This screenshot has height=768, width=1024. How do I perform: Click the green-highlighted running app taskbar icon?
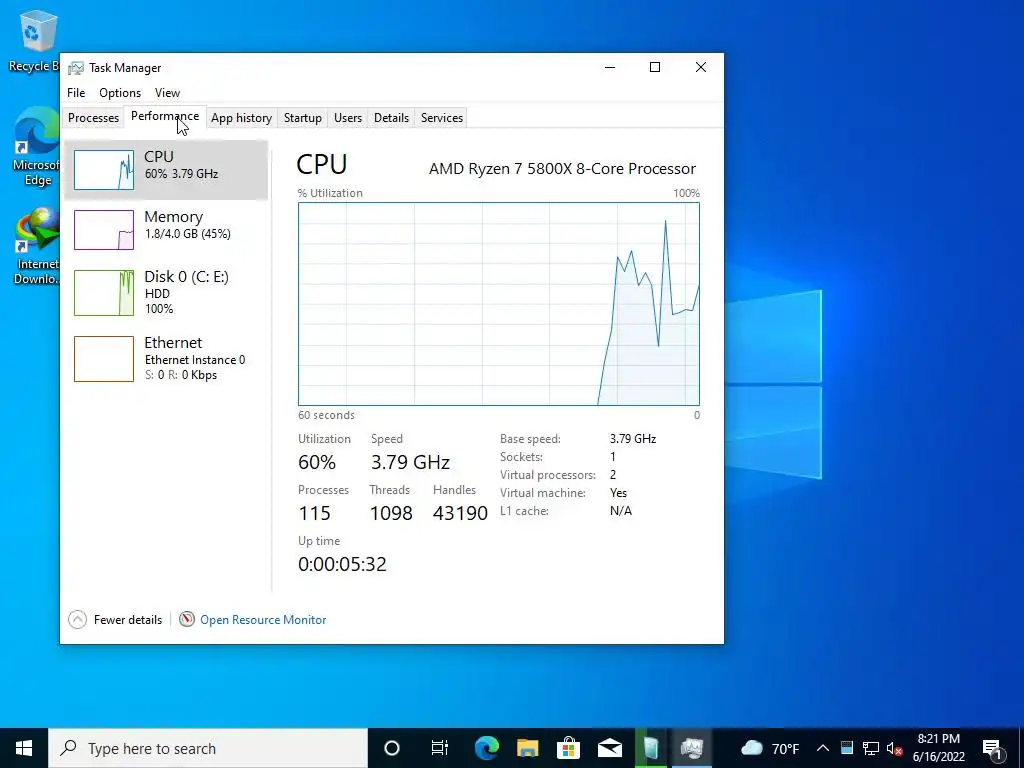coord(650,748)
